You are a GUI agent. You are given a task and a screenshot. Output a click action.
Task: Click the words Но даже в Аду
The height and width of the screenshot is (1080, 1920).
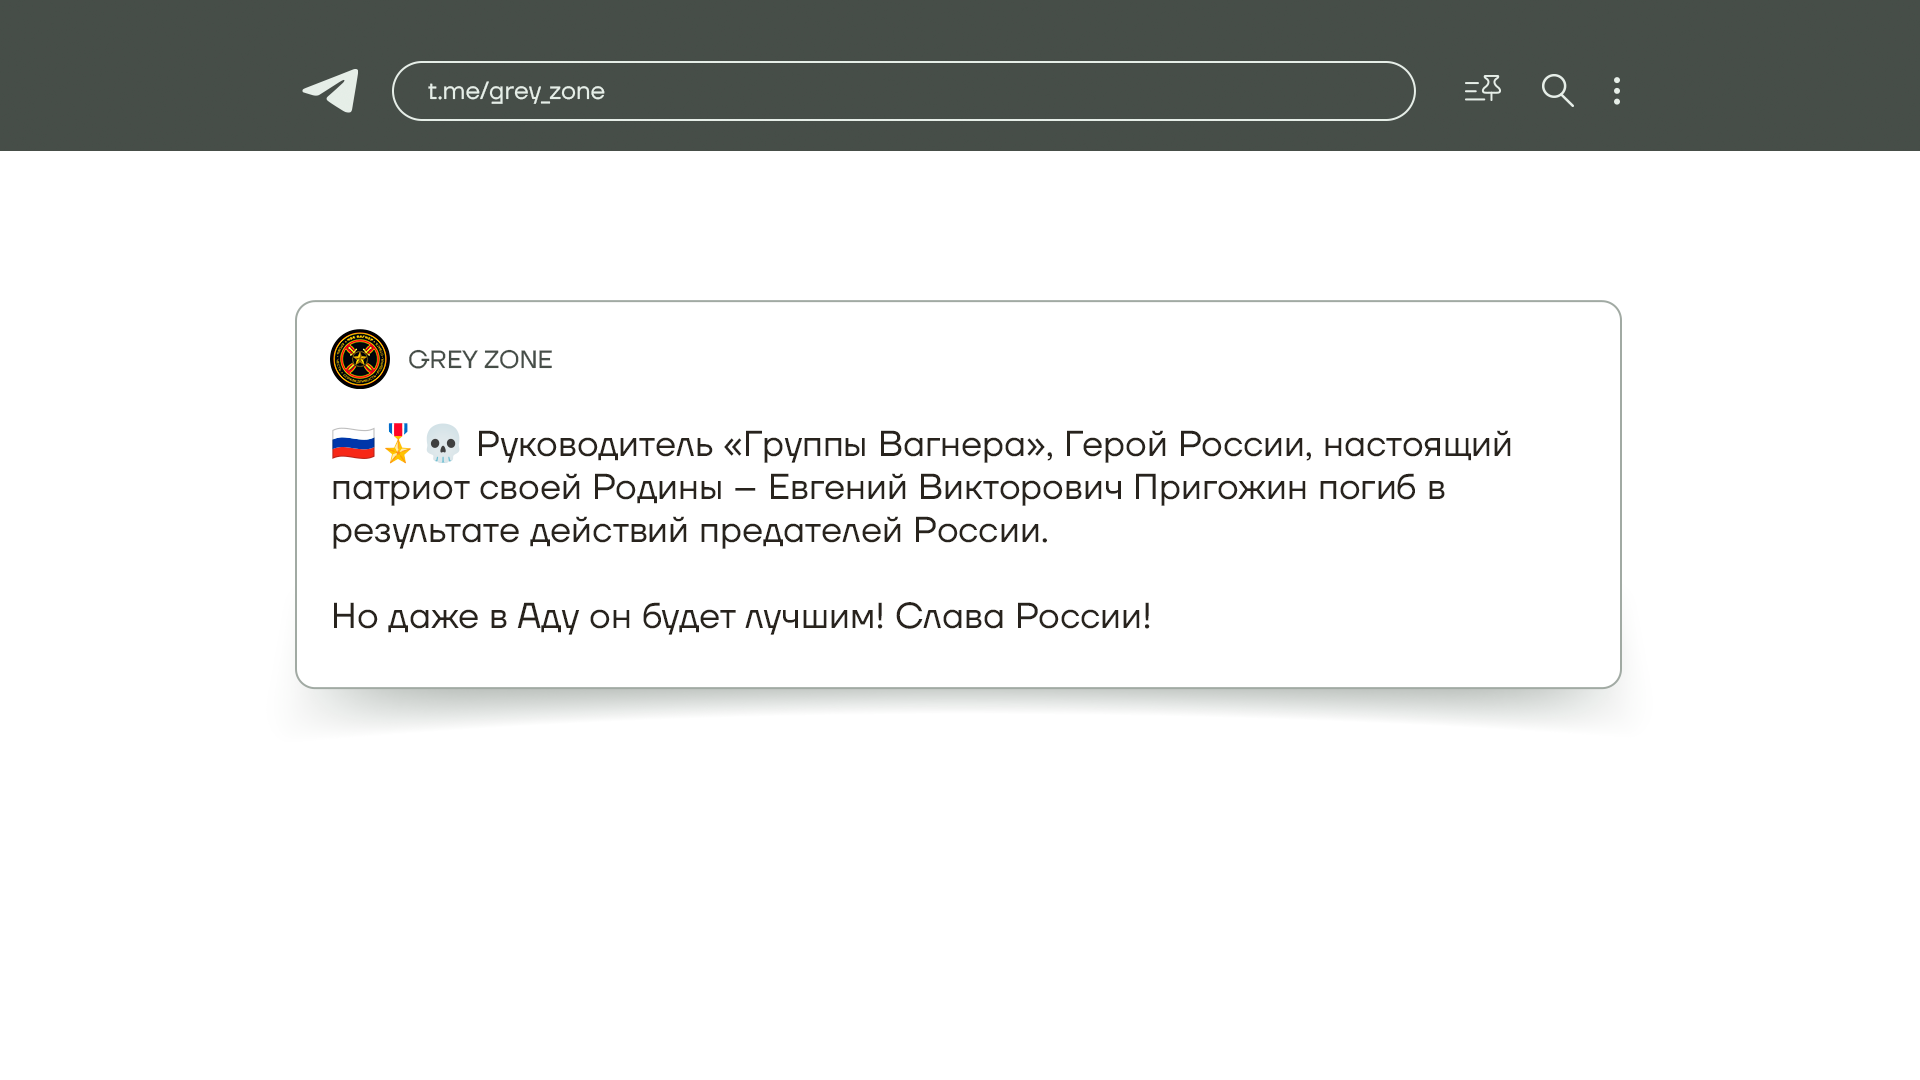(455, 617)
